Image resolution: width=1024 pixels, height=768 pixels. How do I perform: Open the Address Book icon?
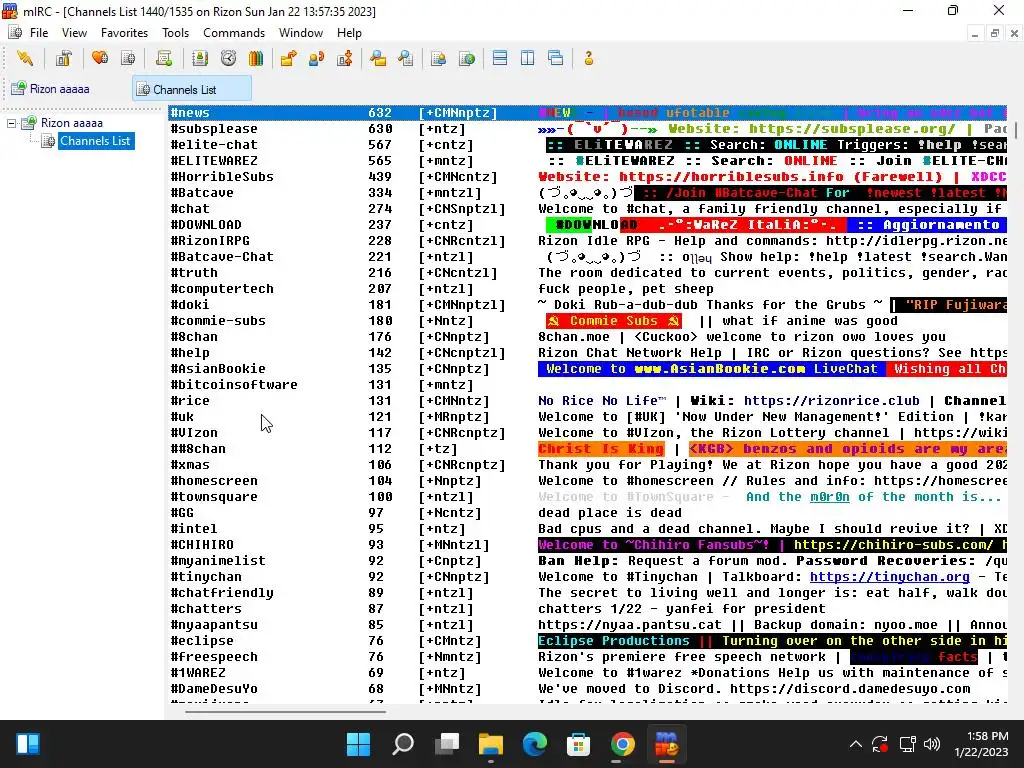coord(200,59)
